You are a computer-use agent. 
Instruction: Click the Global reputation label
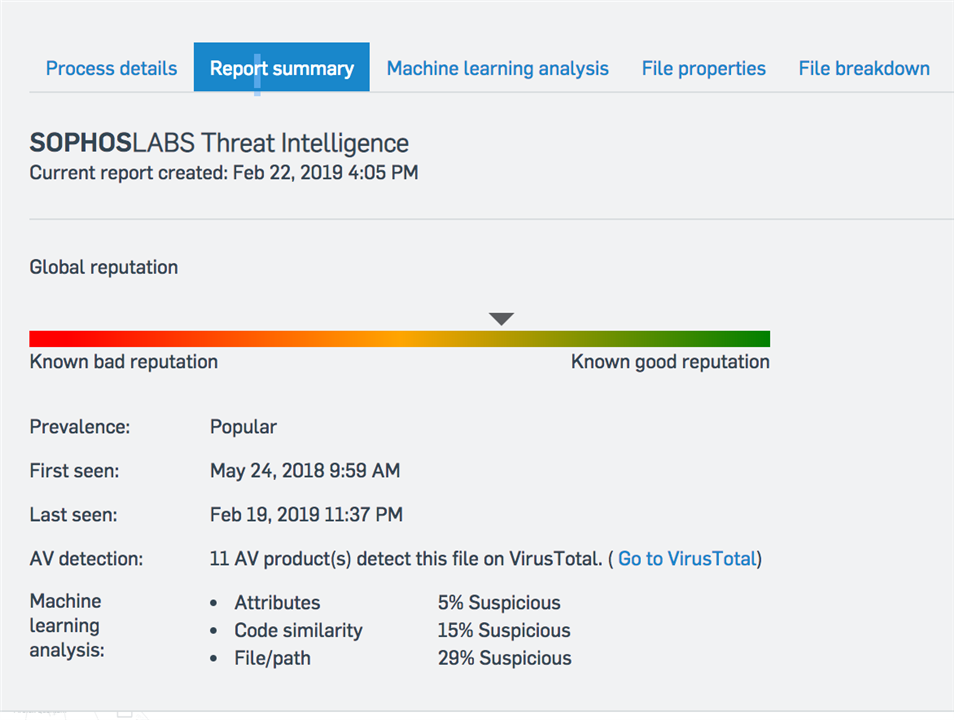(104, 267)
